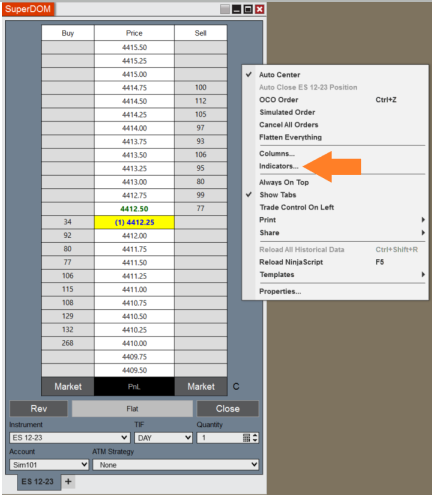Click the Price column header
This screenshot has width=432, height=495.
pos(134,33)
